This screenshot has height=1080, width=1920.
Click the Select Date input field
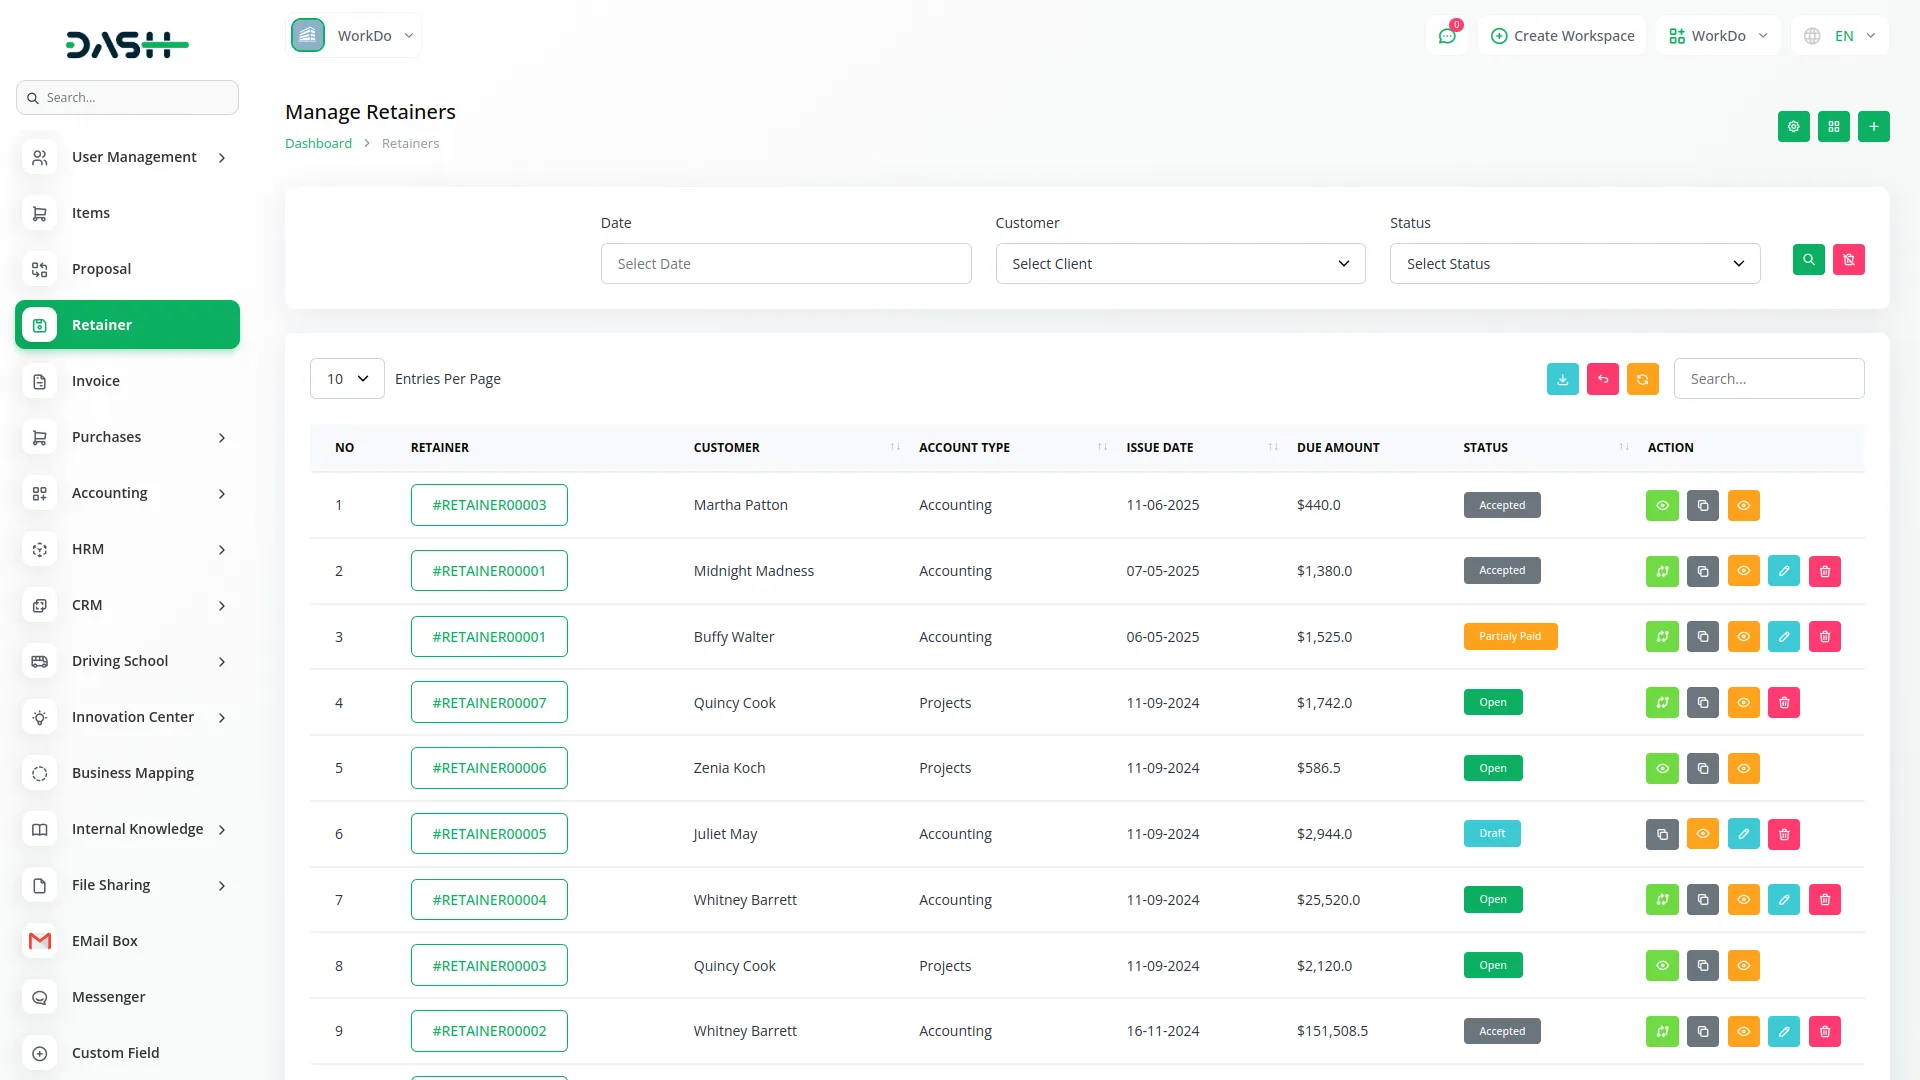point(785,264)
